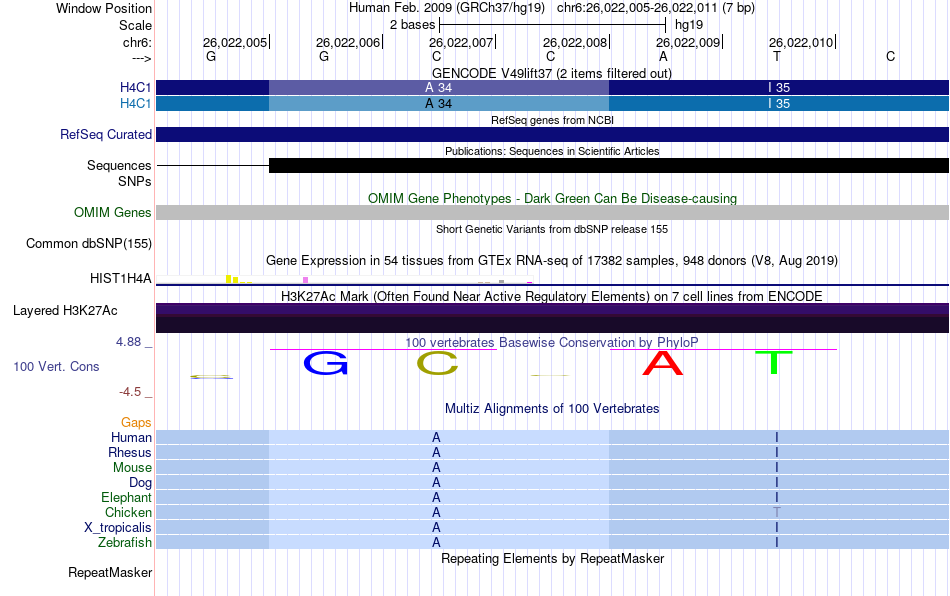Click GENCODE V49lift37 track title
The image size is (950, 596).
click(552, 74)
